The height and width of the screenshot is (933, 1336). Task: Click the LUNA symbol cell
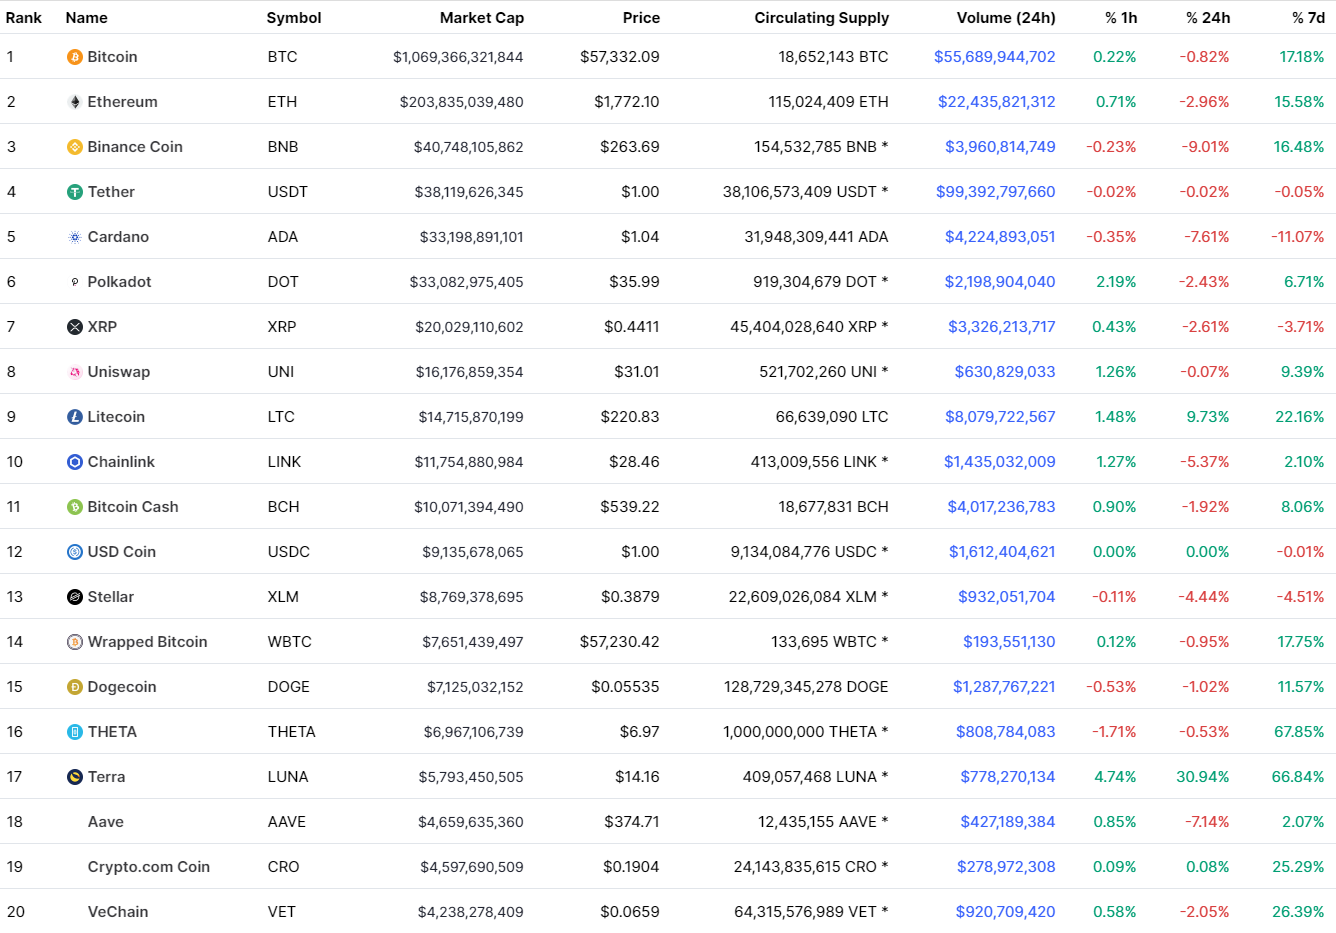(288, 777)
